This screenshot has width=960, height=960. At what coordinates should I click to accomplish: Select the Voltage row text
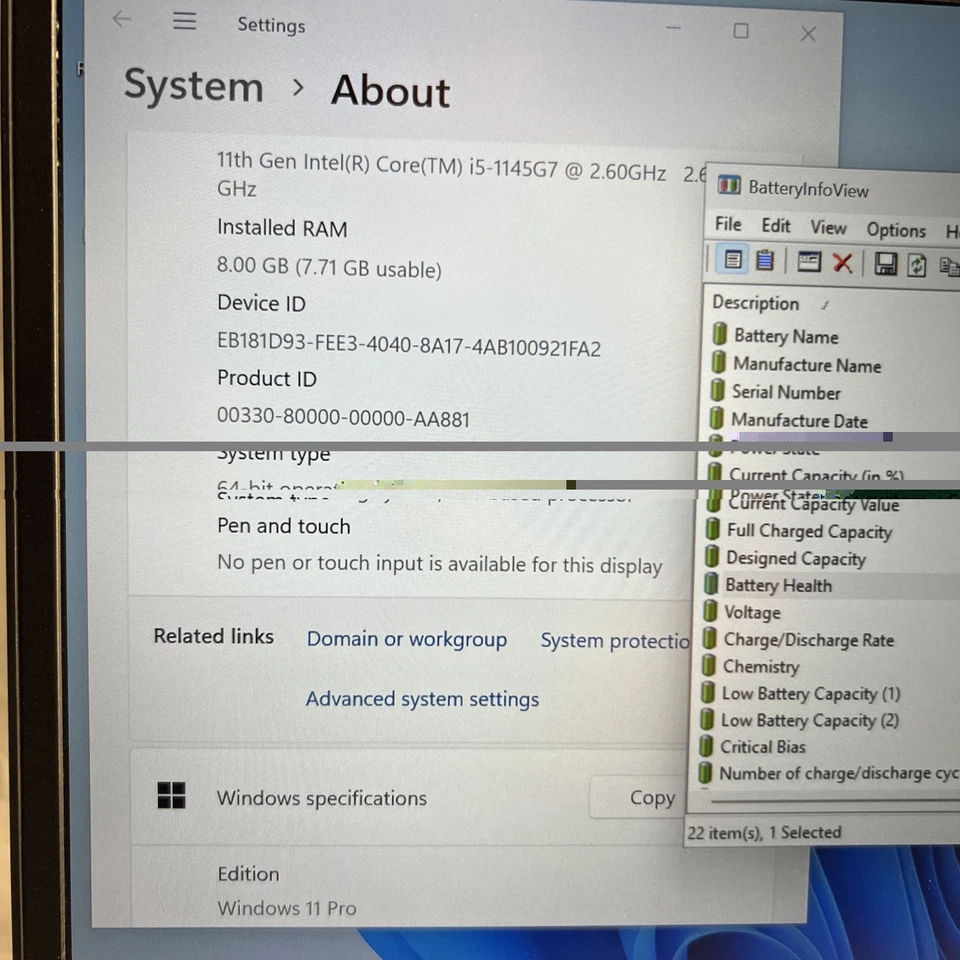[752, 612]
